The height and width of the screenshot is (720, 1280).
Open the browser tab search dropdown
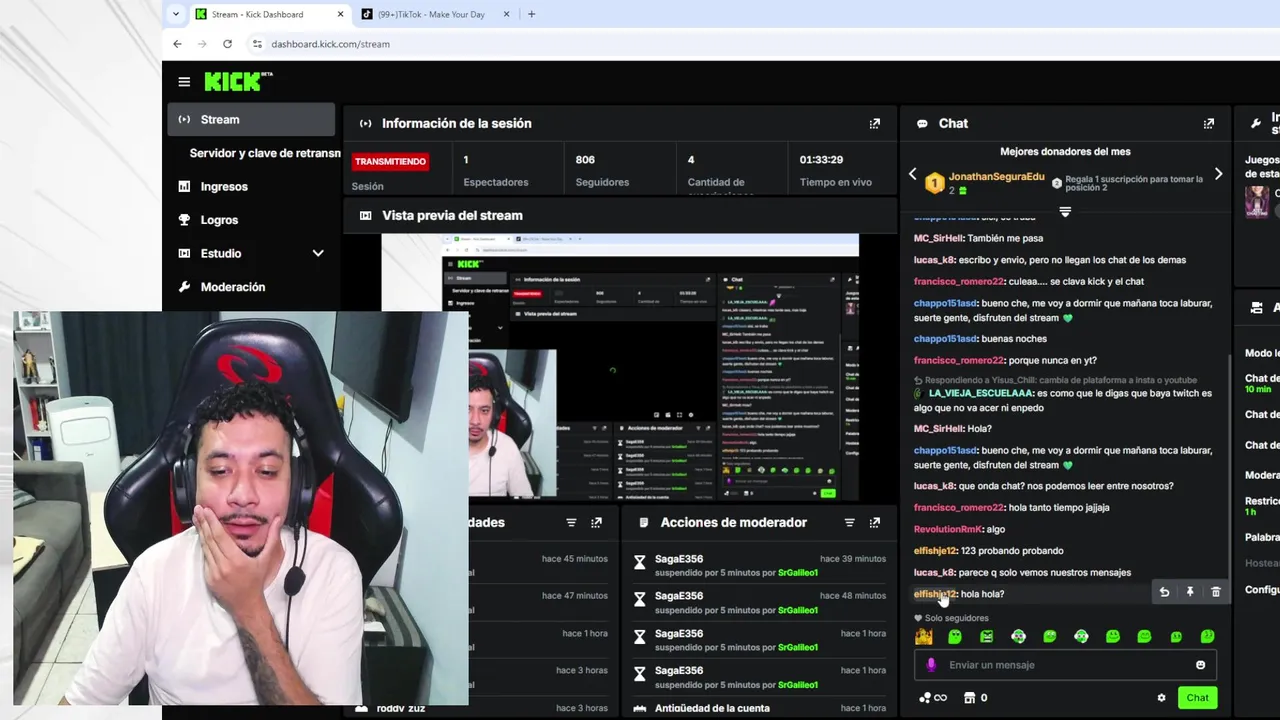pyautogui.click(x=176, y=14)
